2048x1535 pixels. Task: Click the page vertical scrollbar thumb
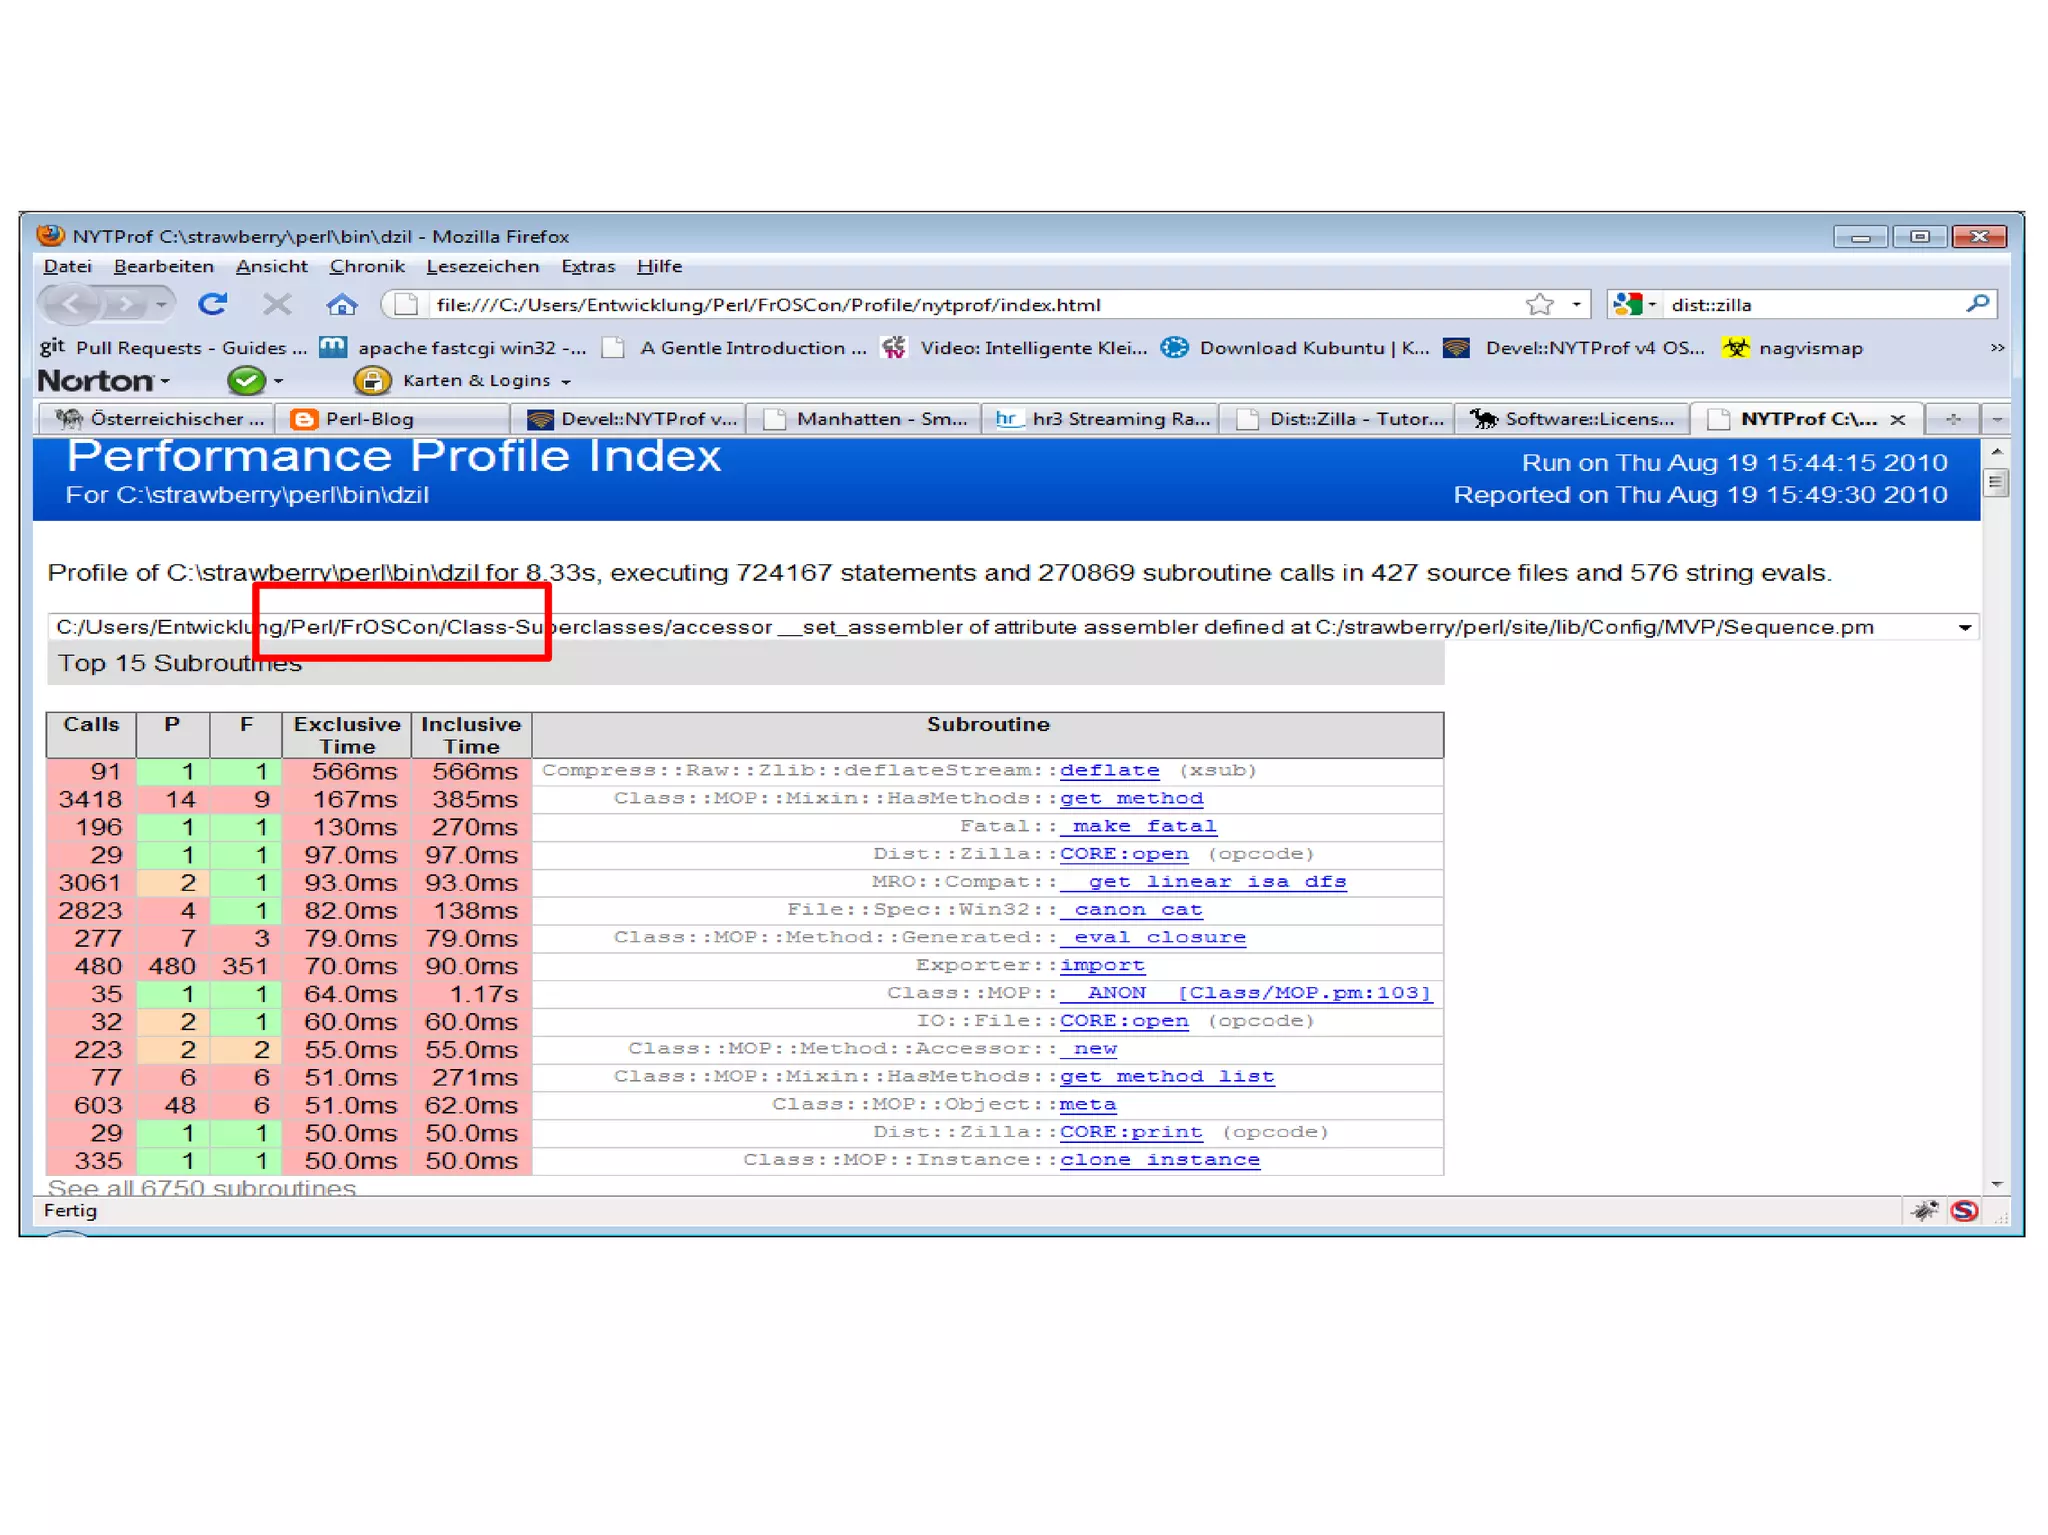click(x=1995, y=484)
